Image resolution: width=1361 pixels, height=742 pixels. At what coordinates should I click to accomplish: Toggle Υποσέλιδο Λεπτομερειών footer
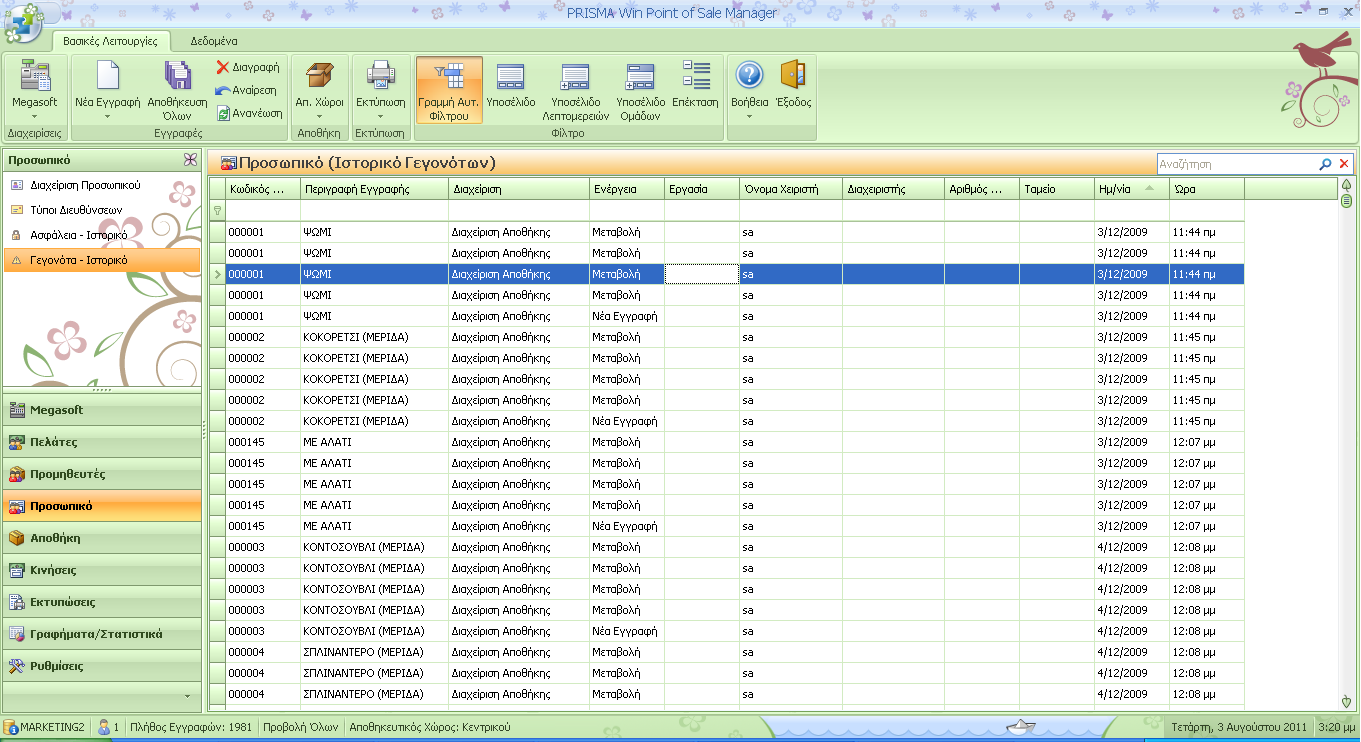point(575,89)
